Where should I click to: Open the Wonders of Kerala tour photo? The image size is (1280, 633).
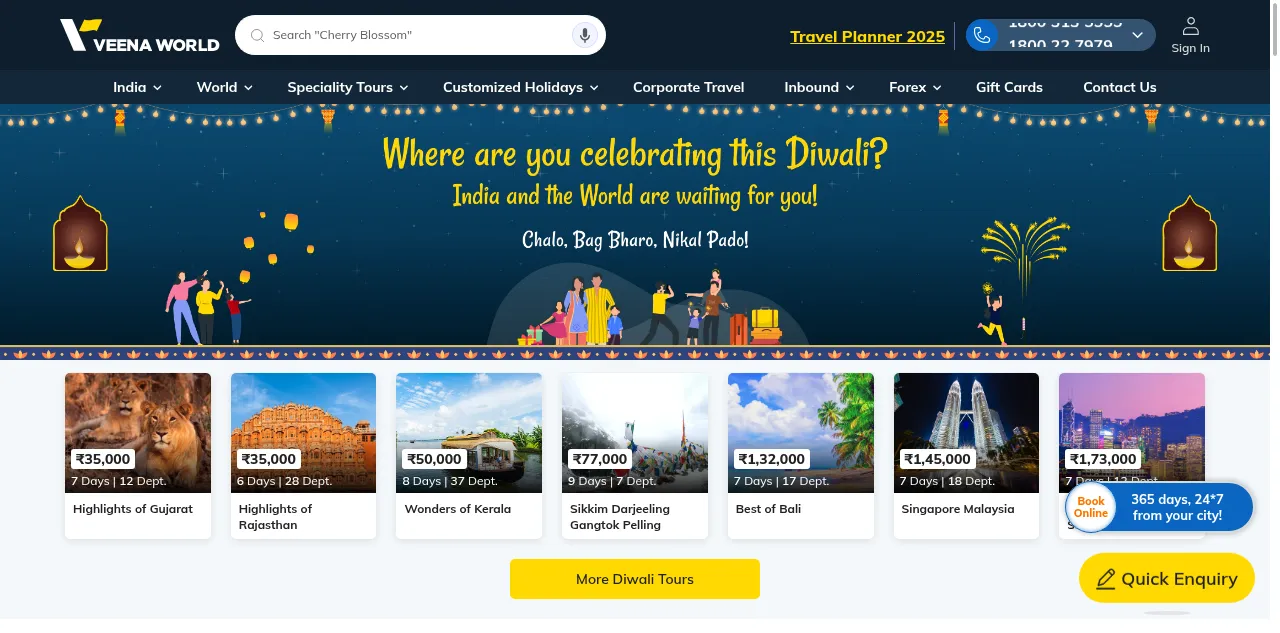click(x=469, y=433)
